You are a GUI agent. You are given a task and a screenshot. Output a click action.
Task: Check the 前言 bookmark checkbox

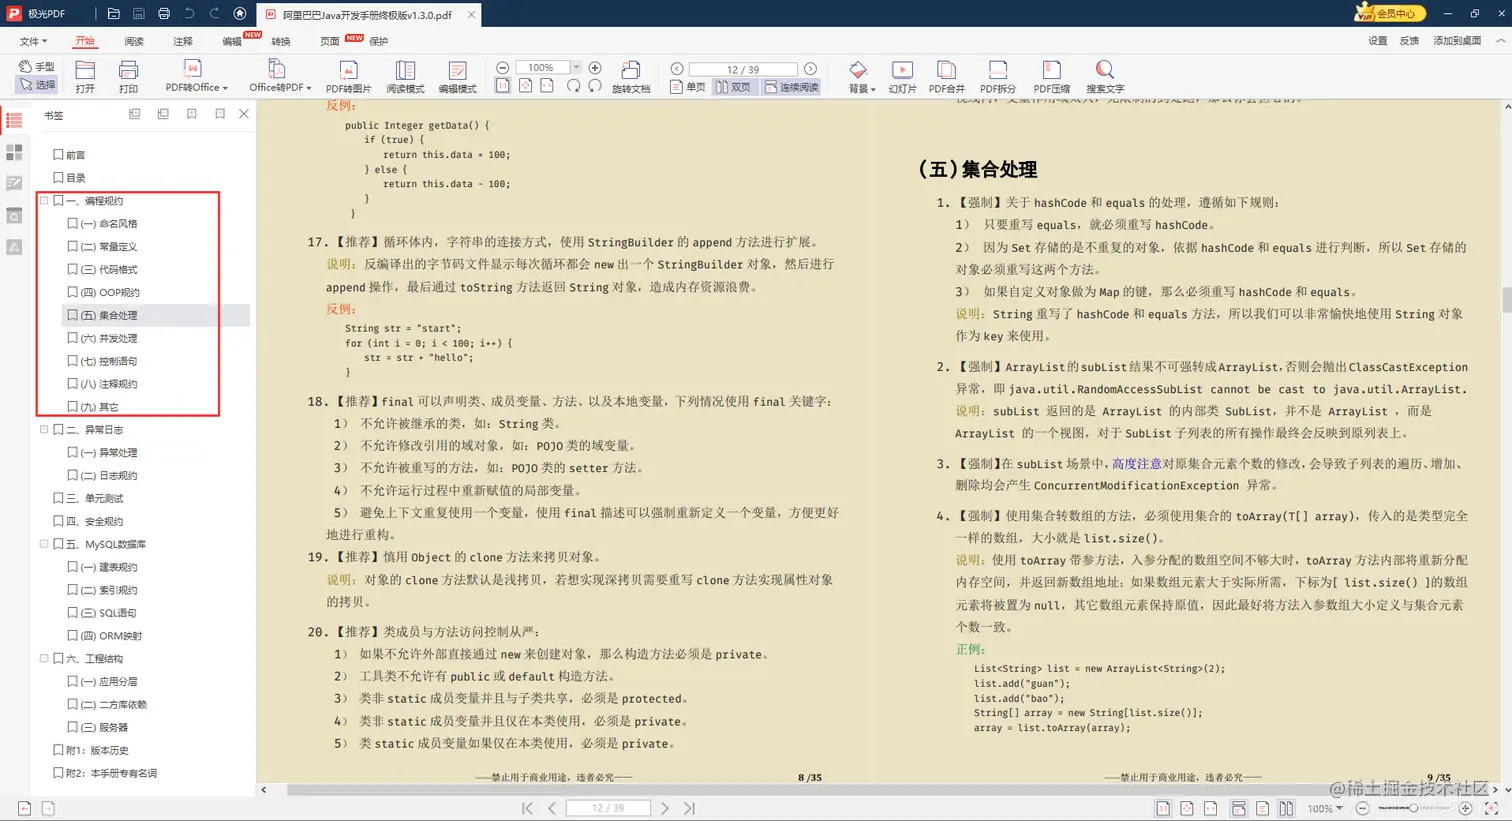(x=58, y=155)
